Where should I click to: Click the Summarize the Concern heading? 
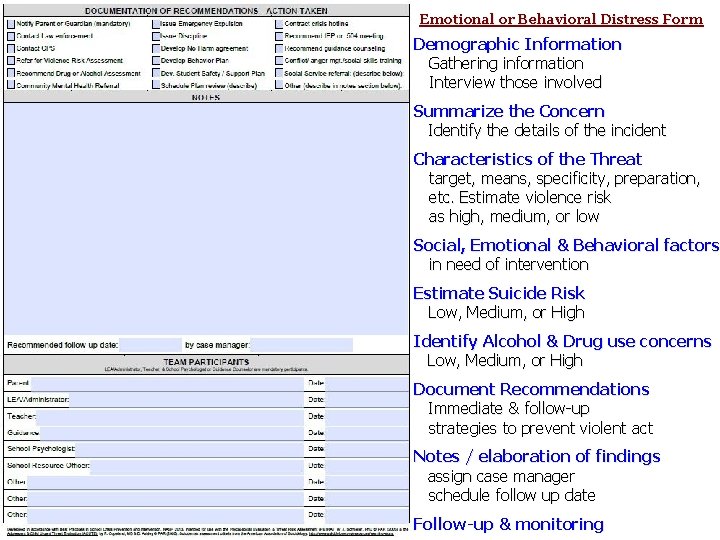(x=509, y=111)
